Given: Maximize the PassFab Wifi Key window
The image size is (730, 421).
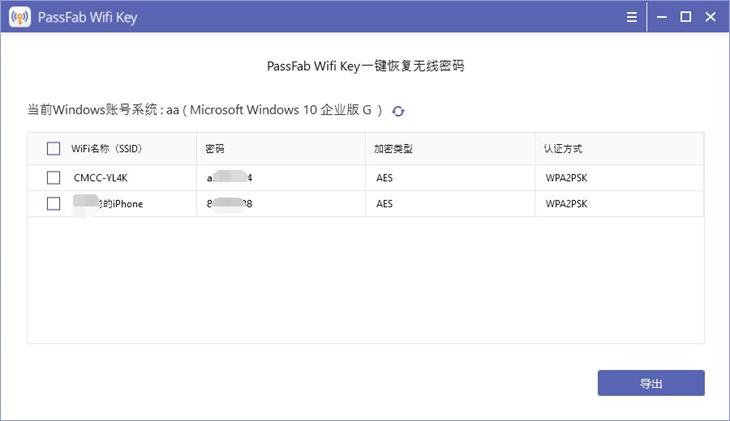Looking at the screenshot, I should tap(685, 17).
